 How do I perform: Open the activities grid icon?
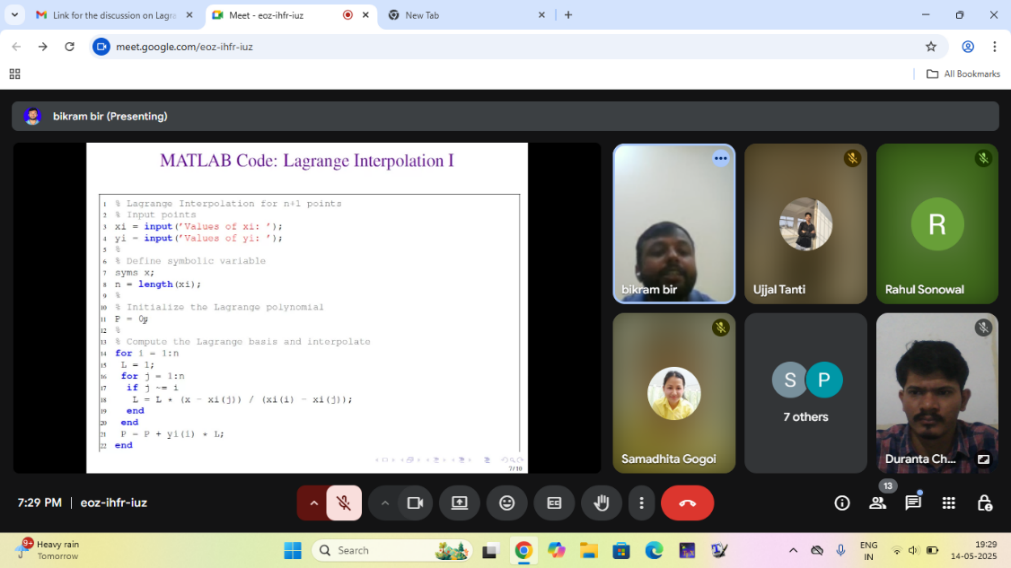point(948,503)
